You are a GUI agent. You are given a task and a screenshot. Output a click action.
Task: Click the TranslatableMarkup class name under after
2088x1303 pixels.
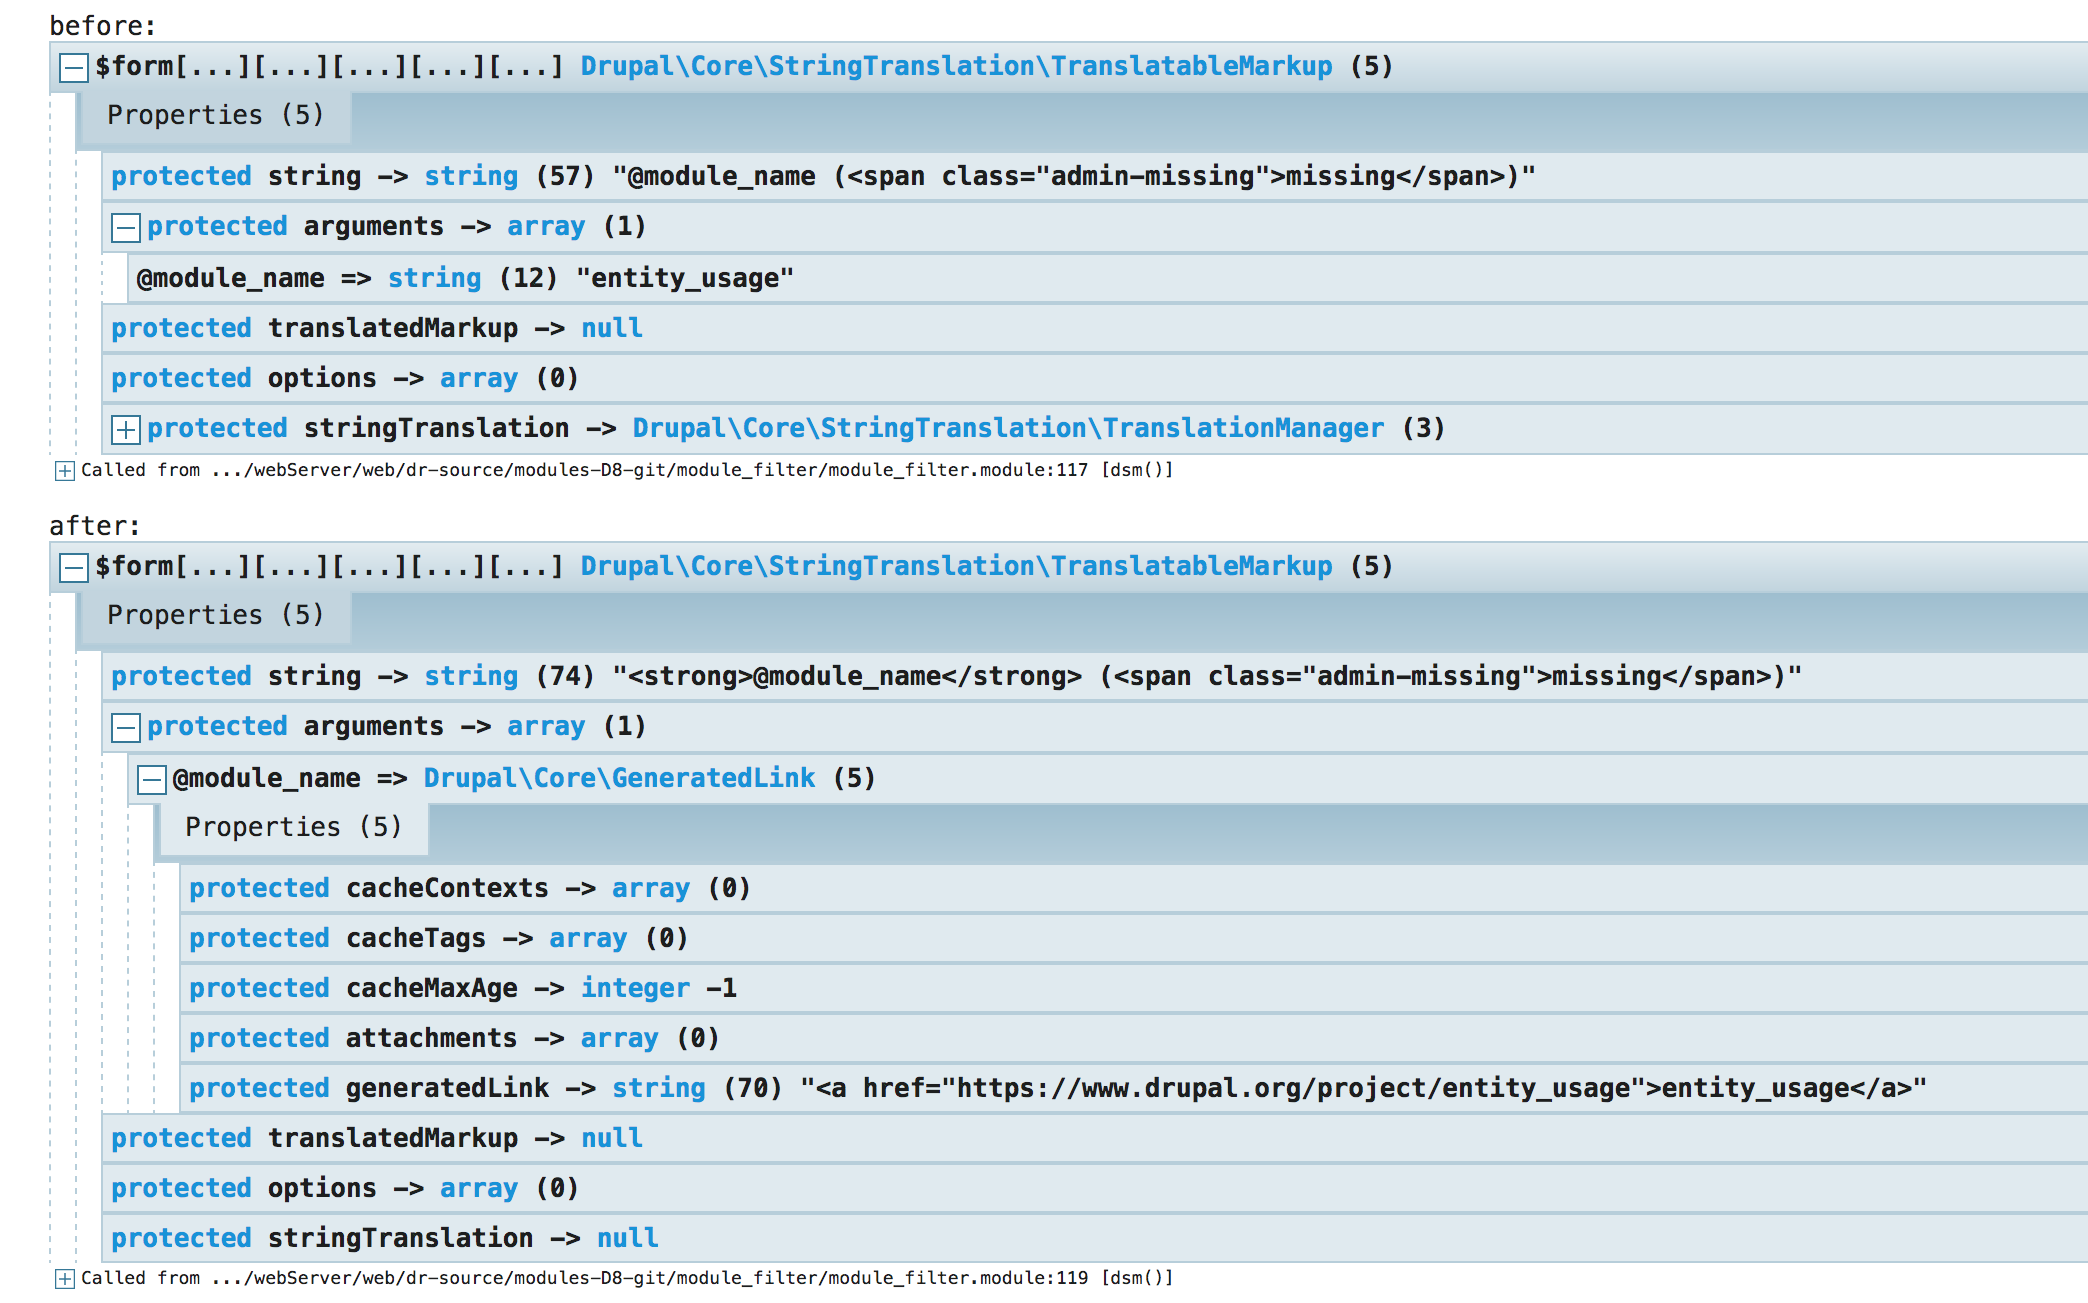(956, 566)
